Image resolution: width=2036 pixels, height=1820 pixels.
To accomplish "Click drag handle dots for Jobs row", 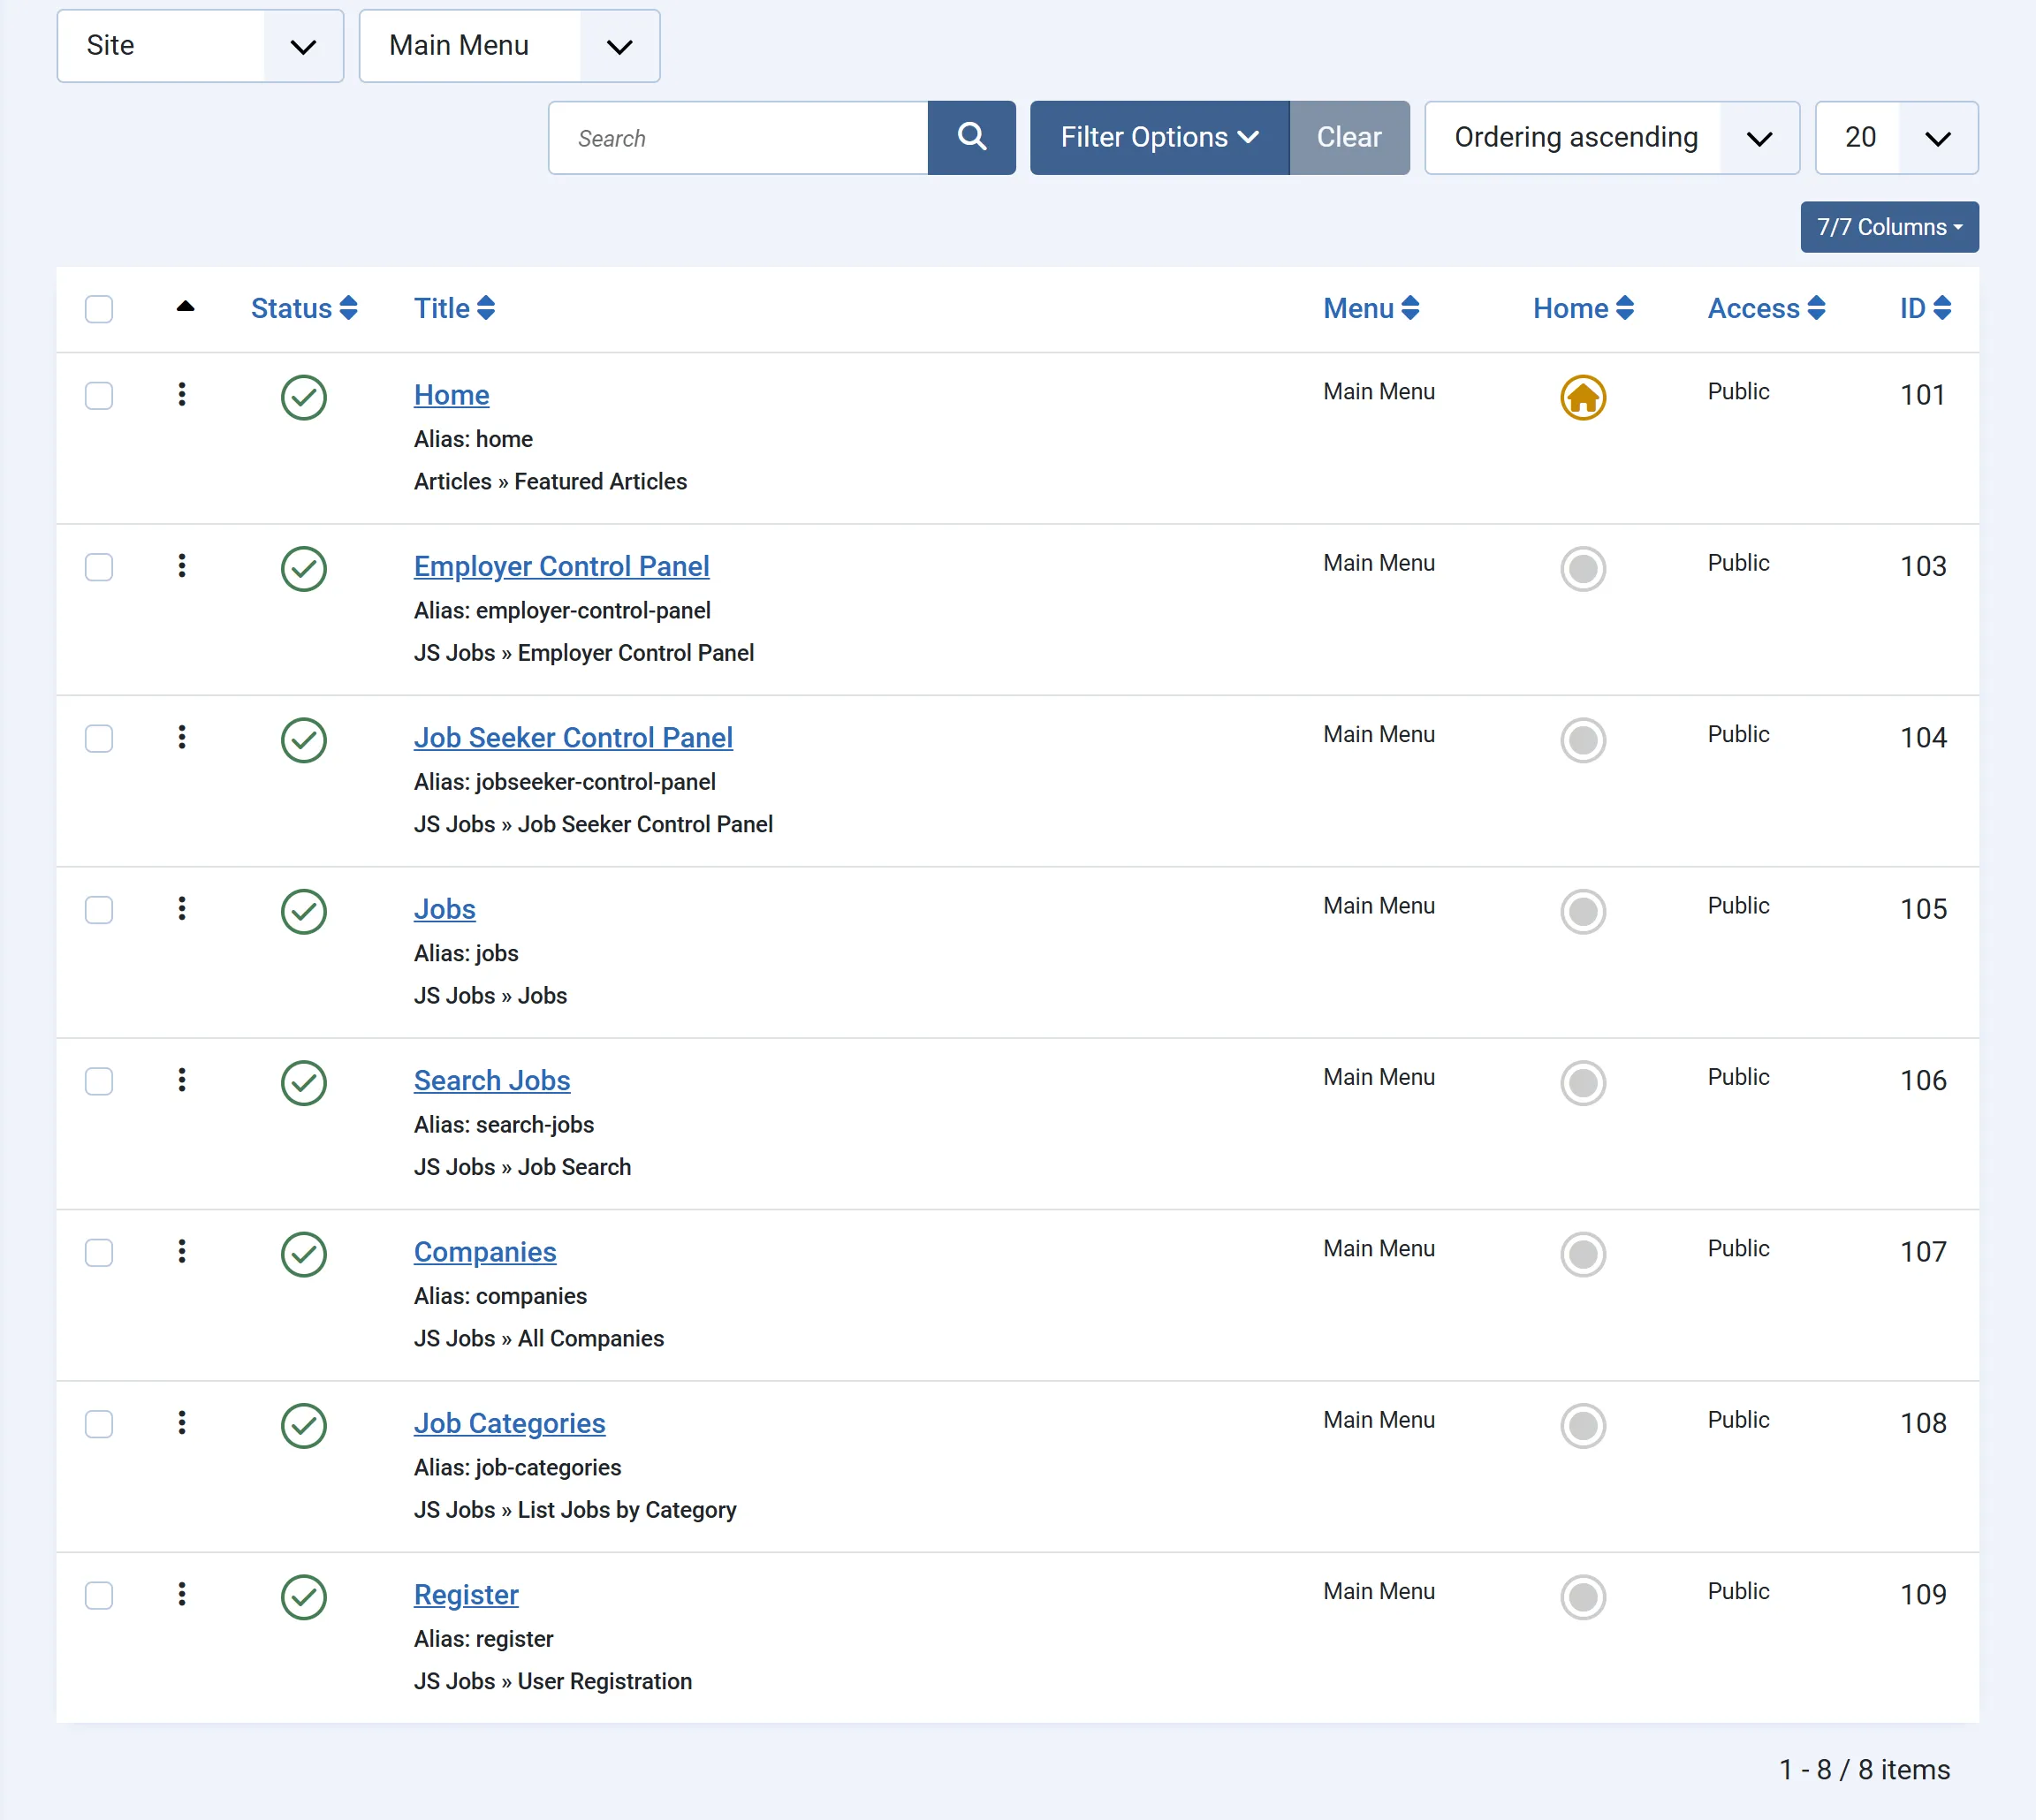I will point(182,908).
